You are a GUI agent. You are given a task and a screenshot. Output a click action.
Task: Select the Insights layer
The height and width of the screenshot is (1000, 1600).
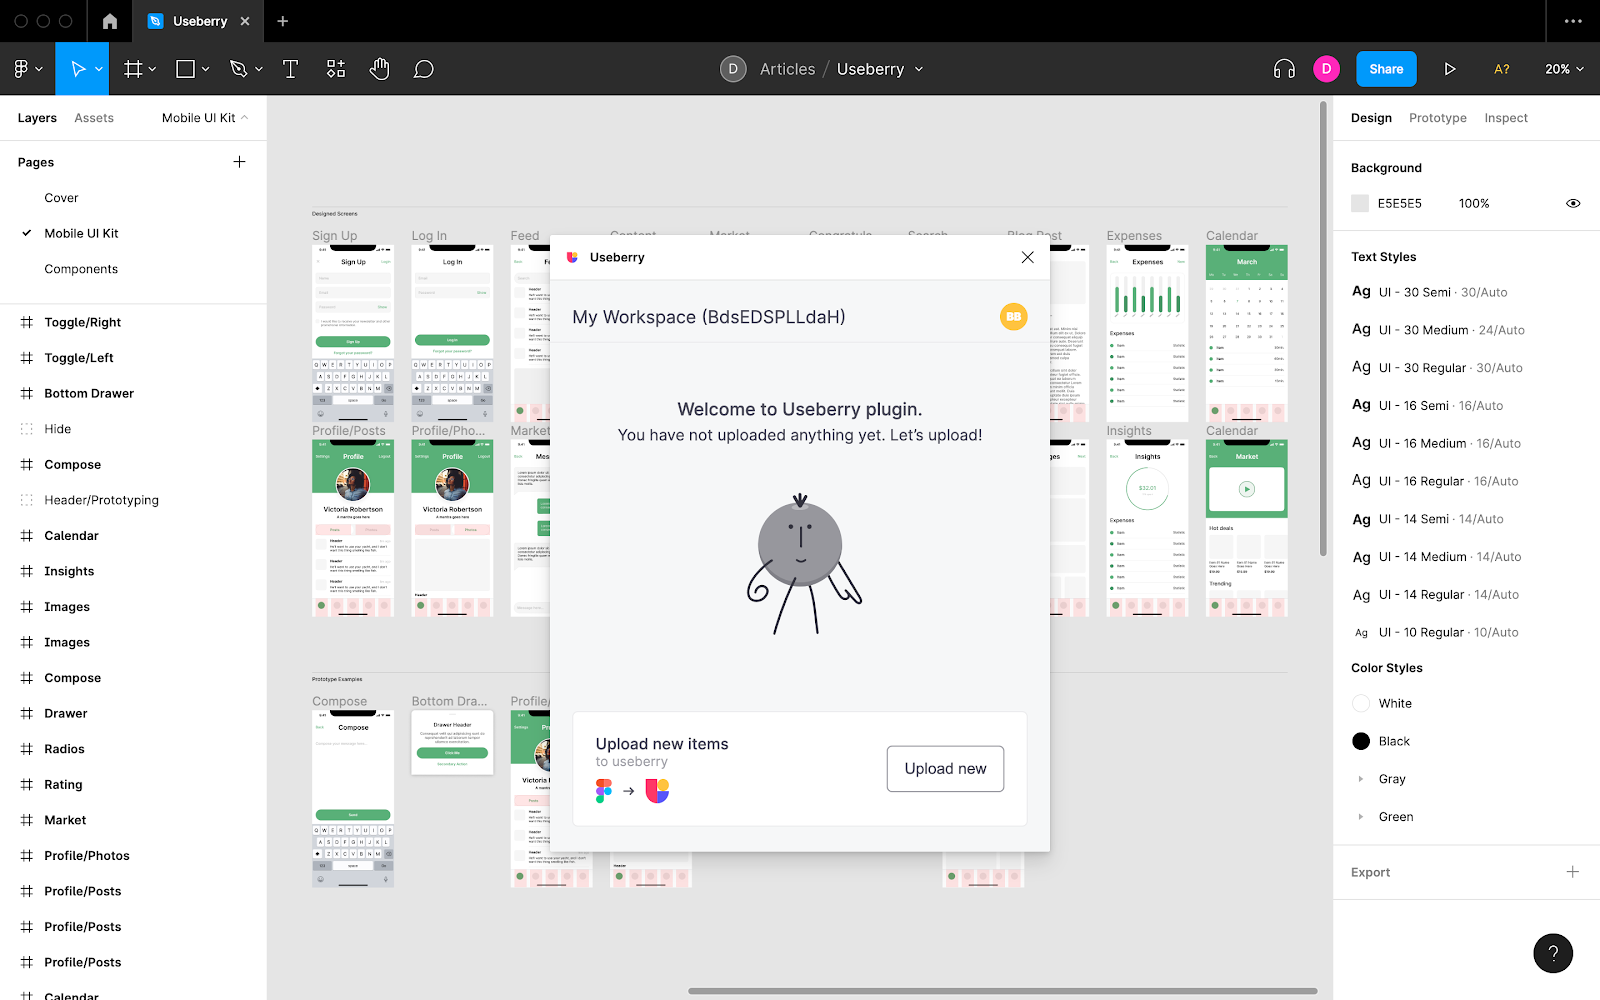click(x=69, y=571)
